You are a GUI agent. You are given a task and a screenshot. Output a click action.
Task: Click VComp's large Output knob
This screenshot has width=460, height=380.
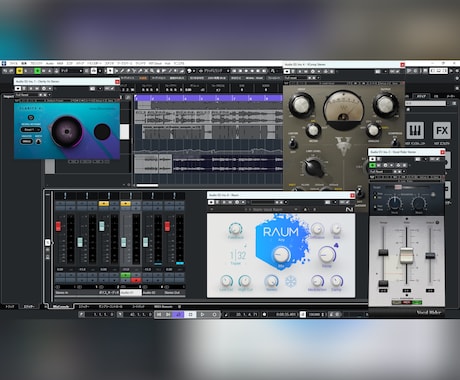click(x=385, y=104)
